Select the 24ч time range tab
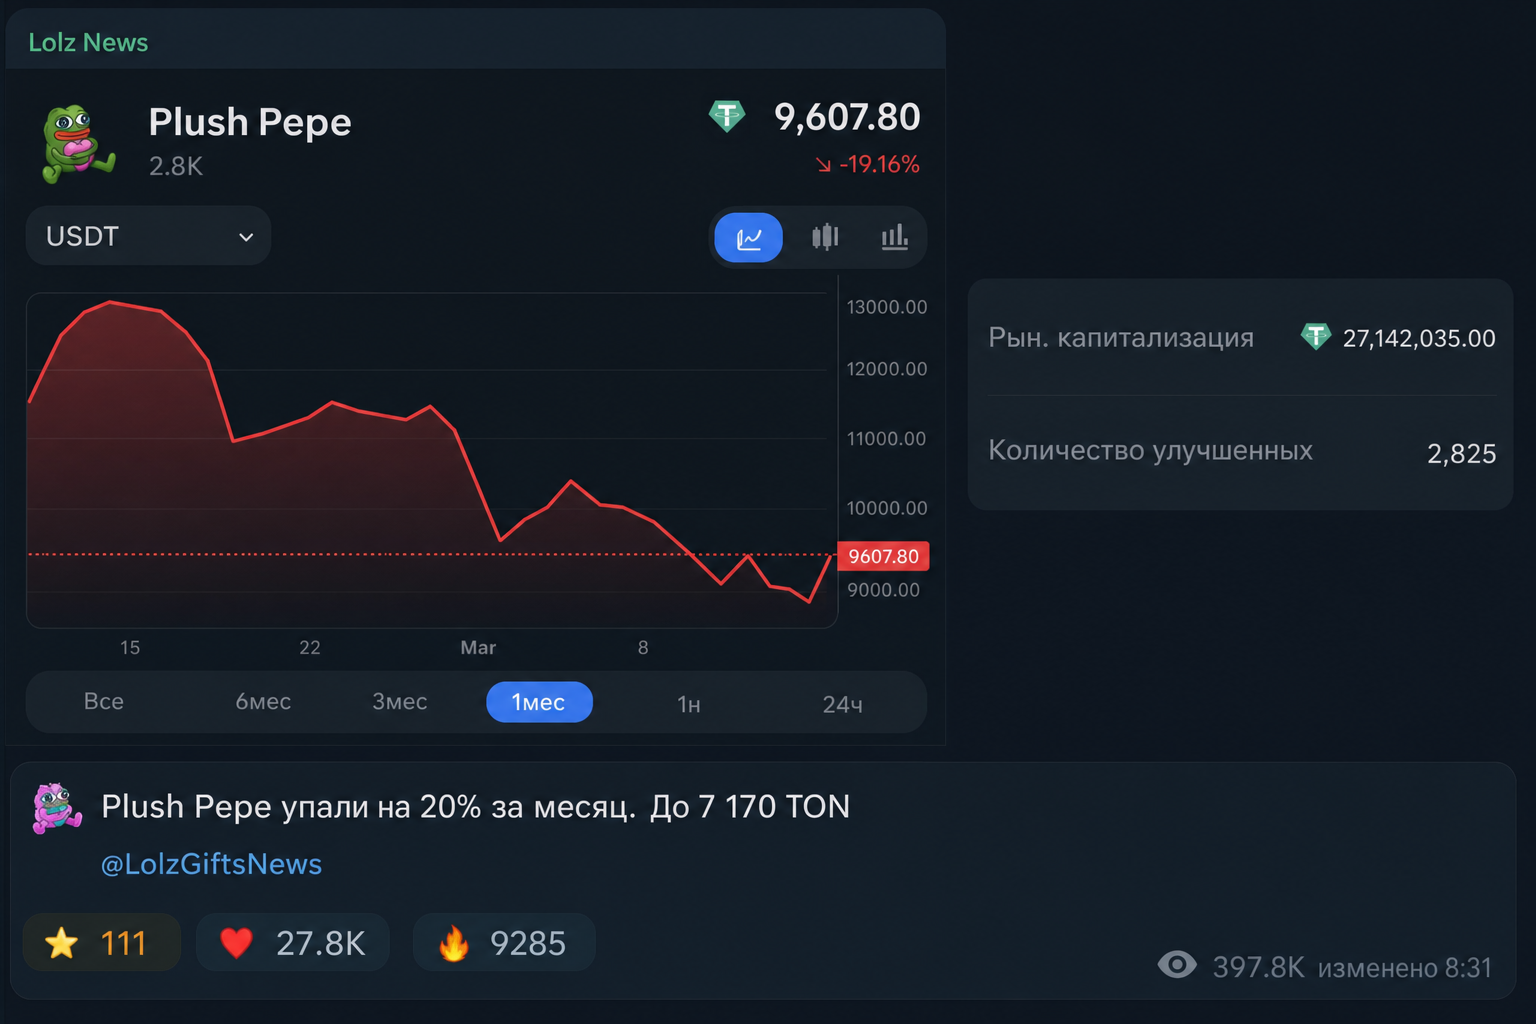The image size is (1536, 1024). pyautogui.click(x=842, y=704)
